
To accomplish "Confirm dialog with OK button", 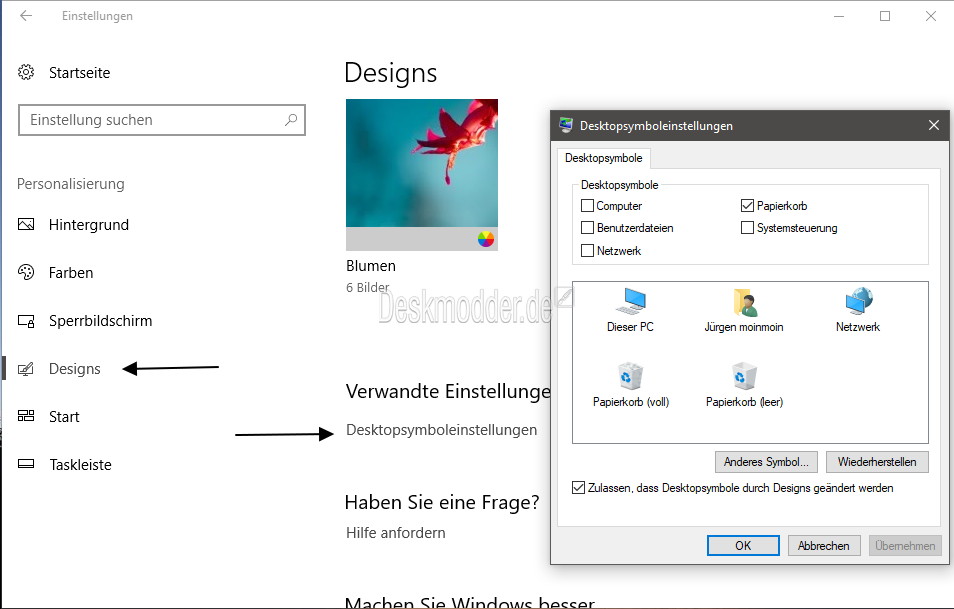I will 743,546.
